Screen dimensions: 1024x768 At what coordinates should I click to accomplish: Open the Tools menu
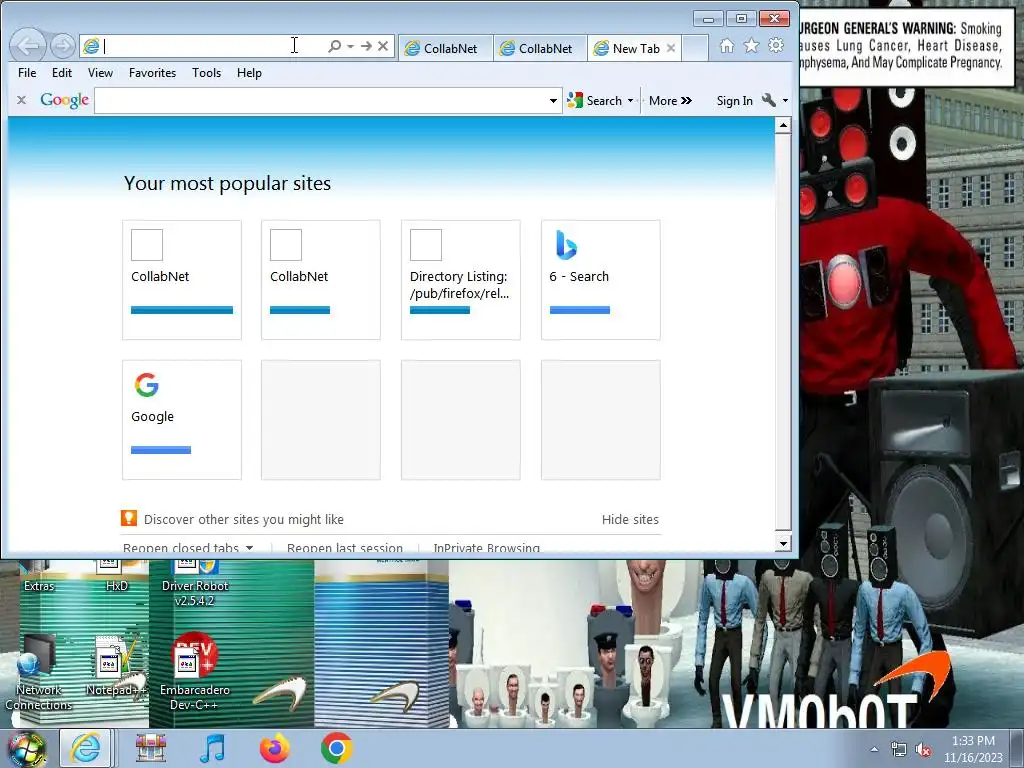(x=206, y=72)
